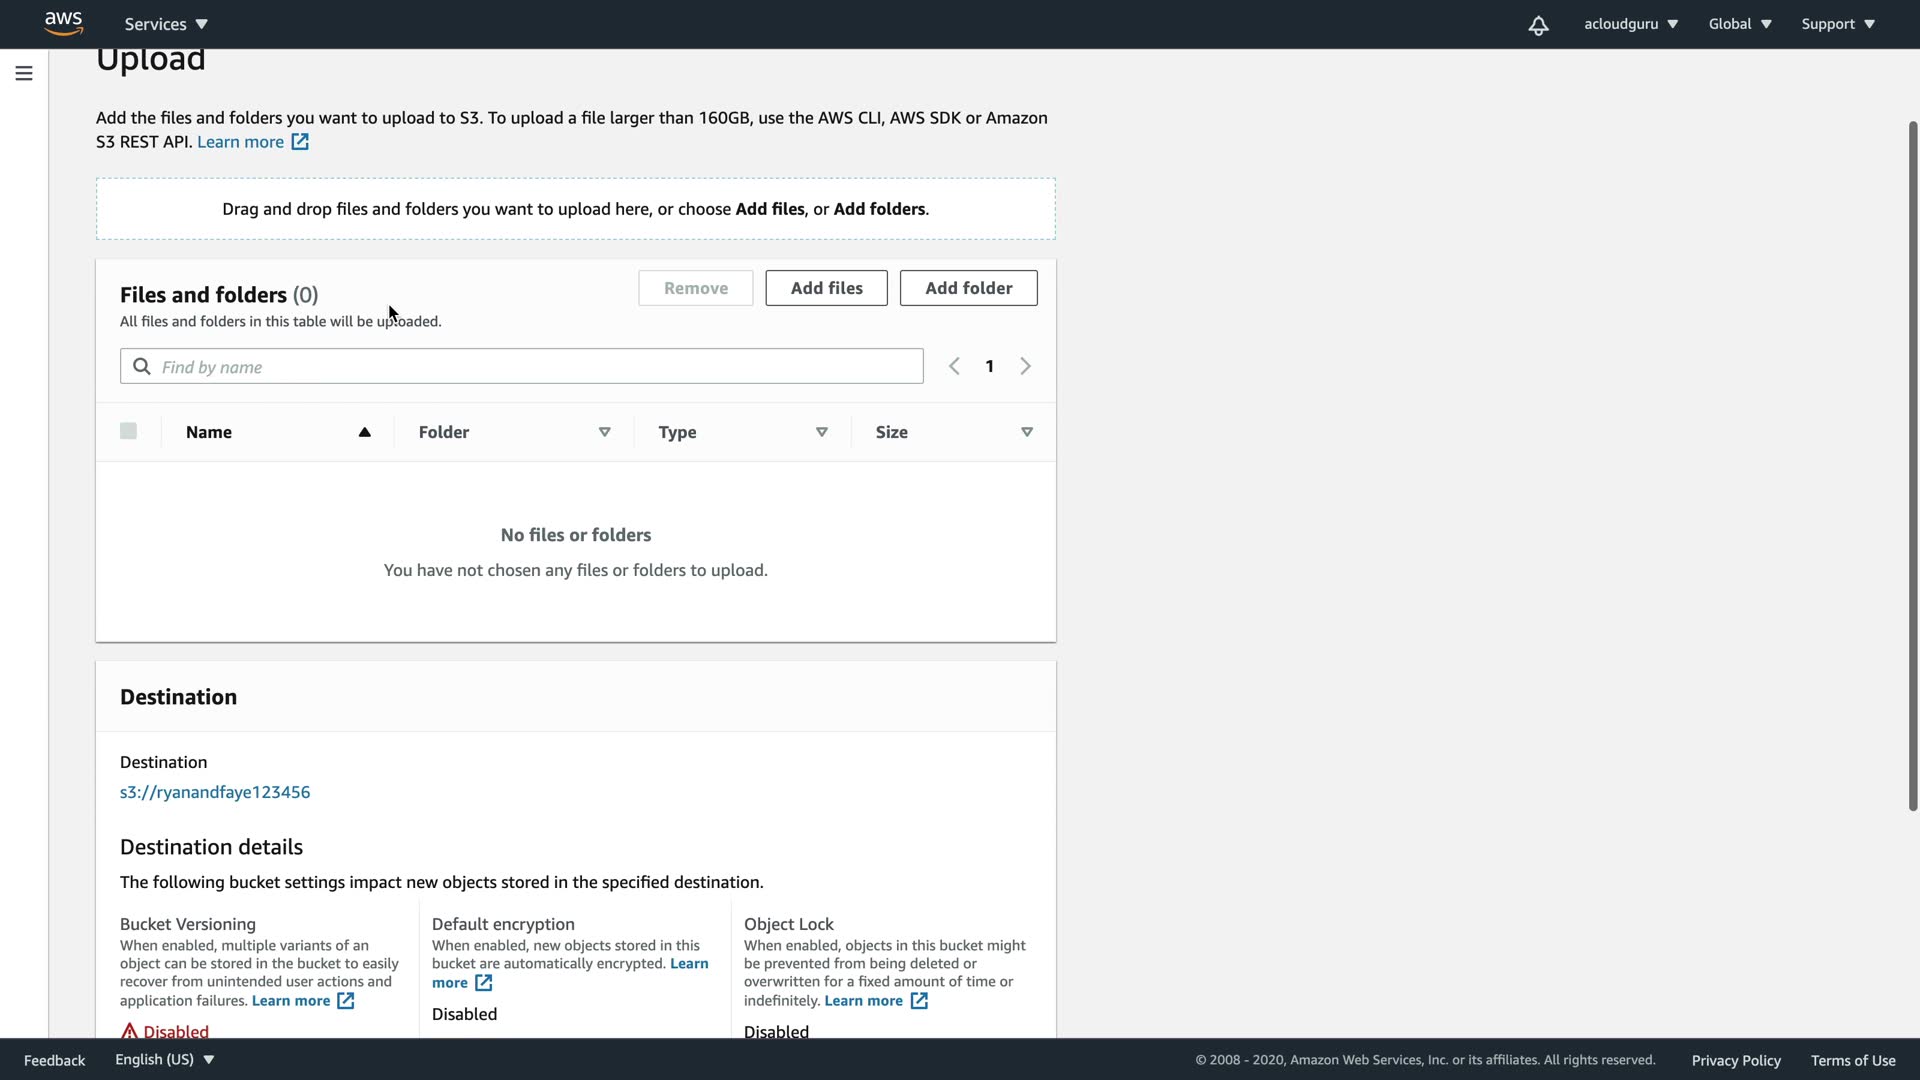Click the search magnifier in Find by name
The image size is (1920, 1080).
(x=142, y=367)
